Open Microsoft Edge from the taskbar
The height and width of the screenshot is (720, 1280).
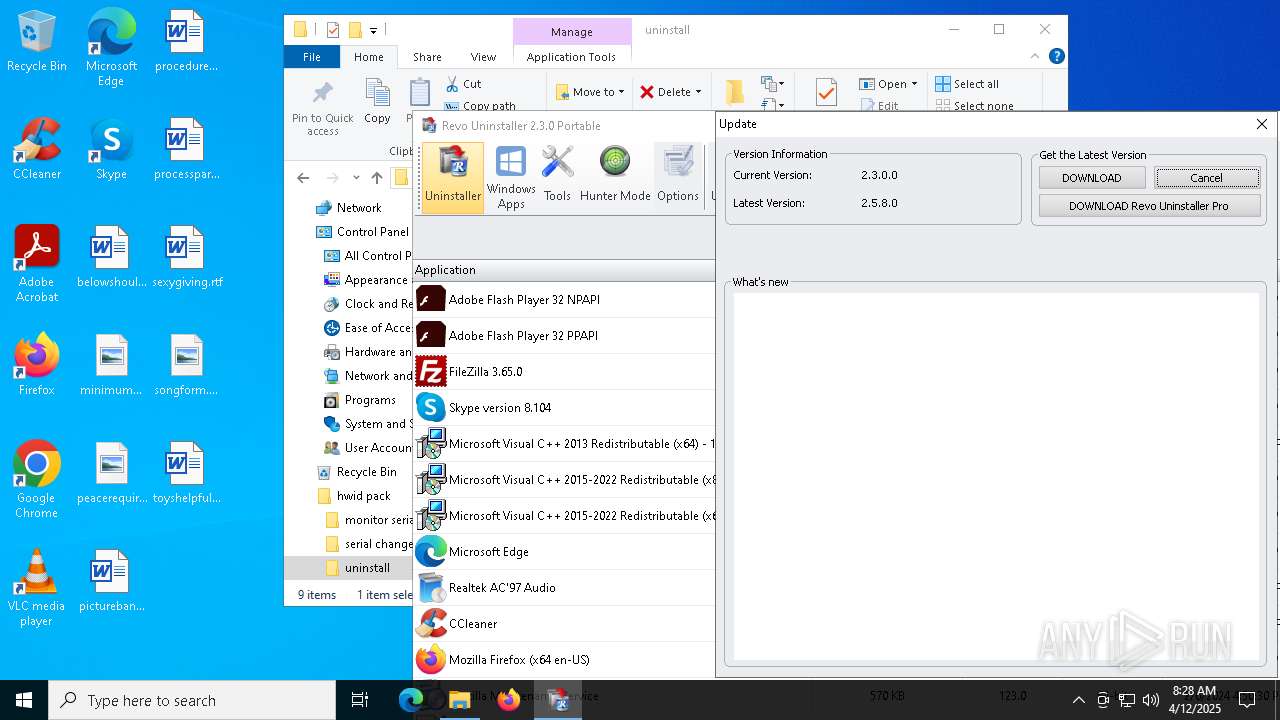(x=412, y=700)
